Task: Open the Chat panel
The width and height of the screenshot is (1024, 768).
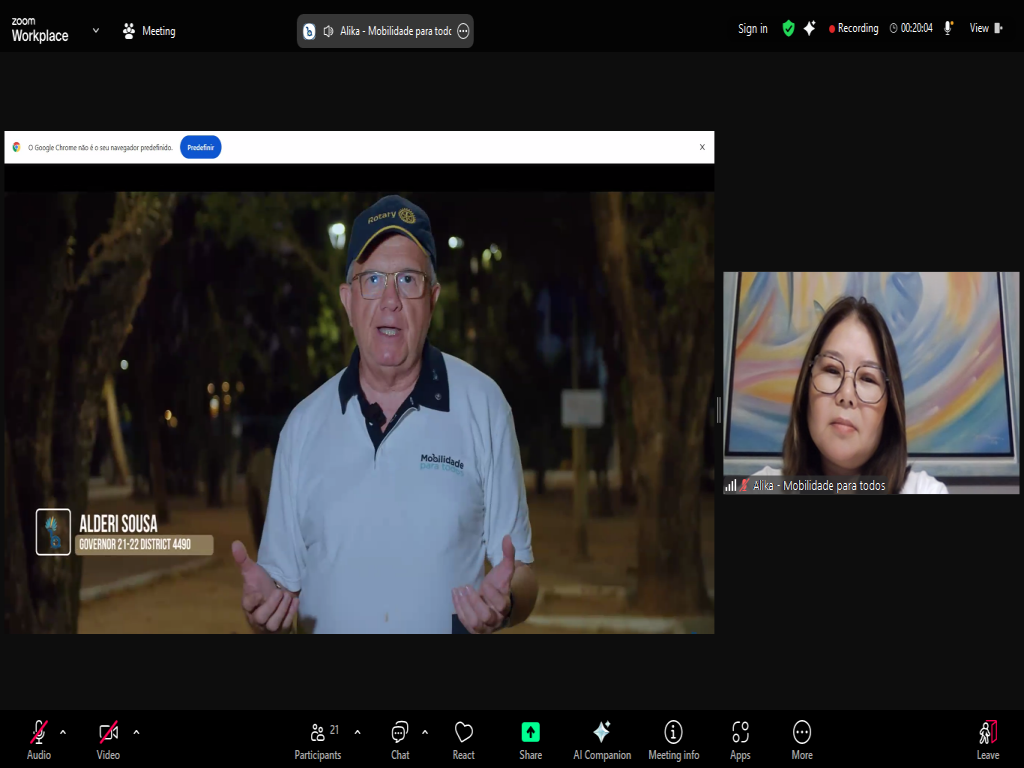Action: point(400,739)
